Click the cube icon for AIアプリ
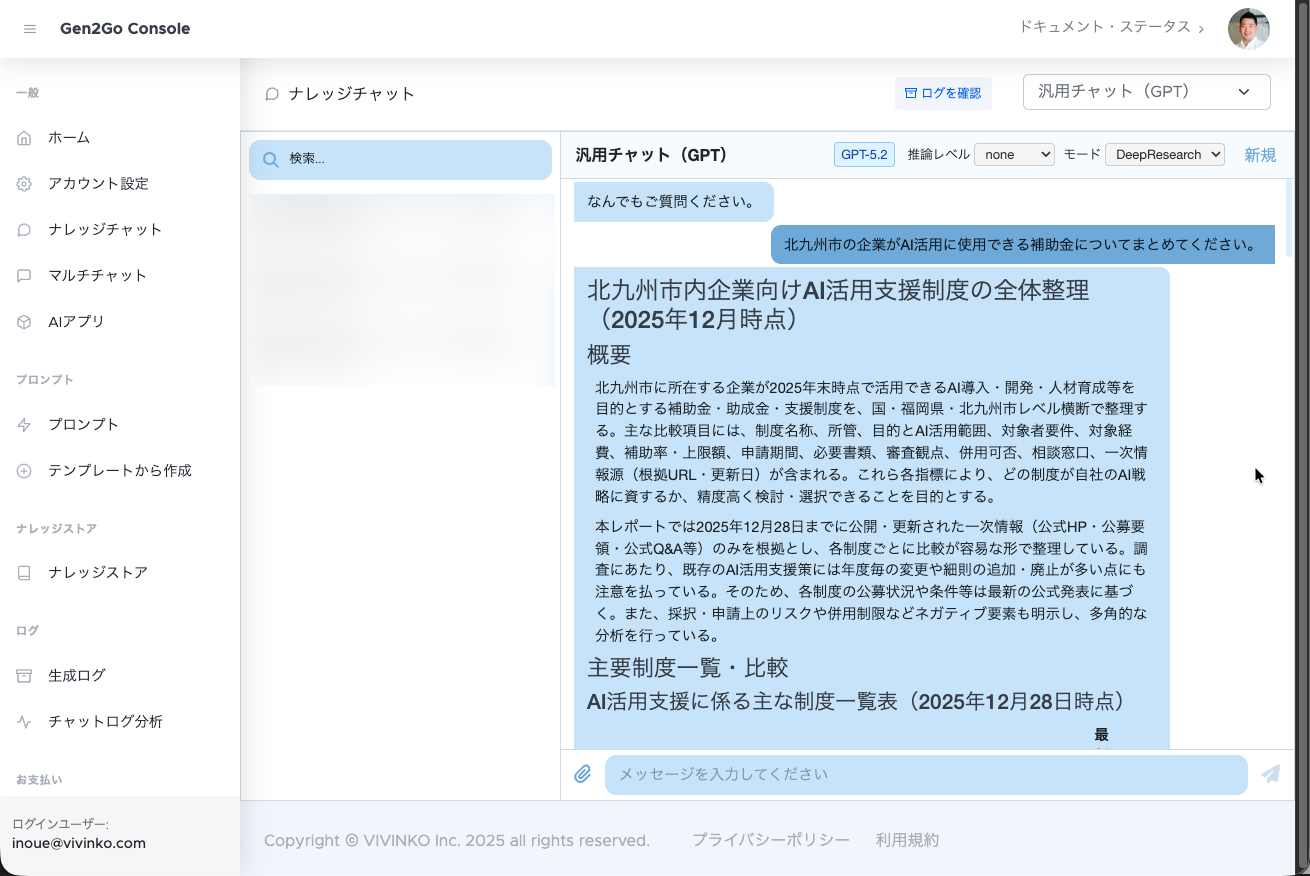This screenshot has width=1310, height=876. (x=24, y=322)
